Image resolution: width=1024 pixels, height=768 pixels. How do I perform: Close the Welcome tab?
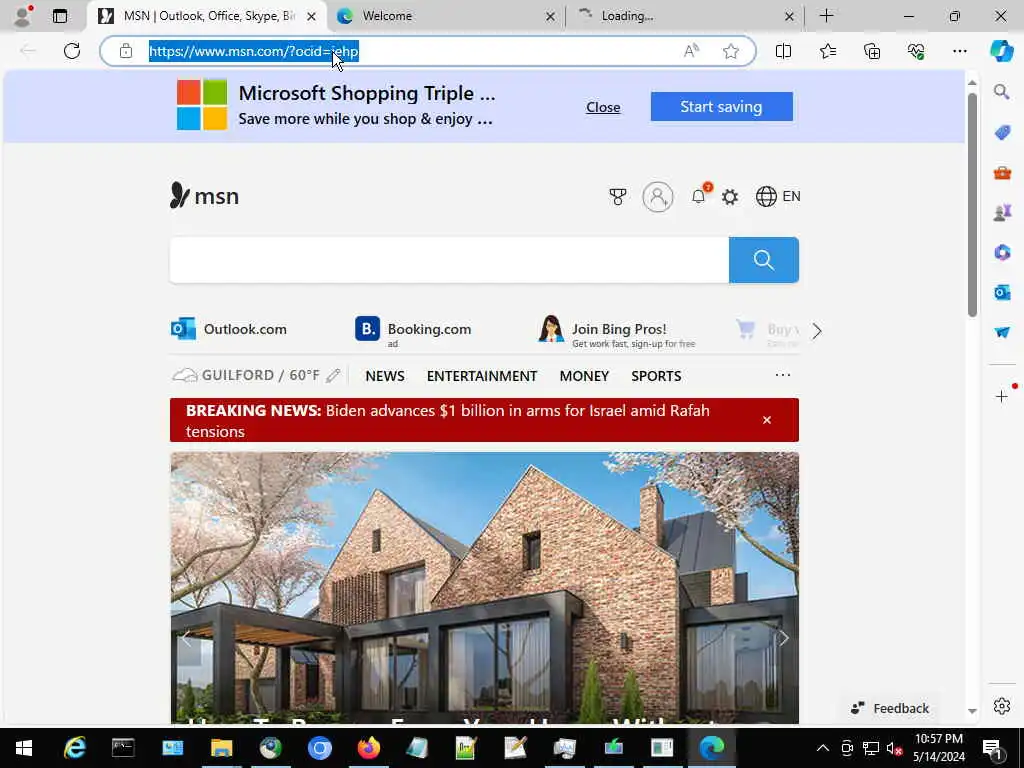(550, 16)
